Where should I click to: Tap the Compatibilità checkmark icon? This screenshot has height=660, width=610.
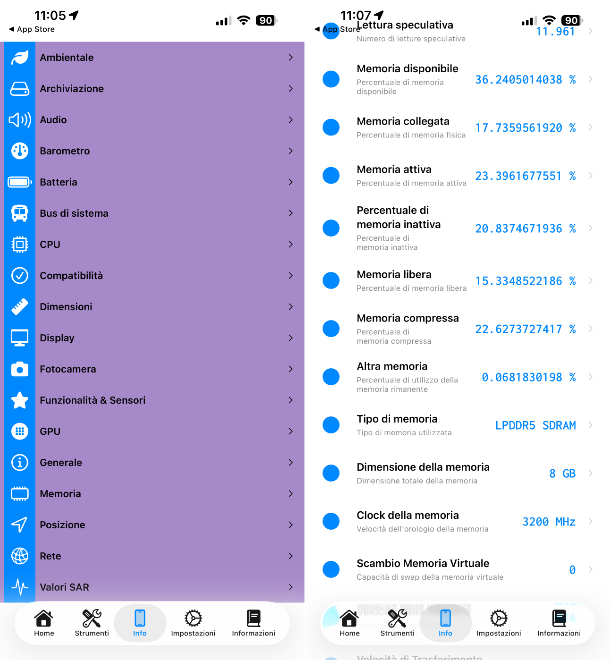[19, 276]
